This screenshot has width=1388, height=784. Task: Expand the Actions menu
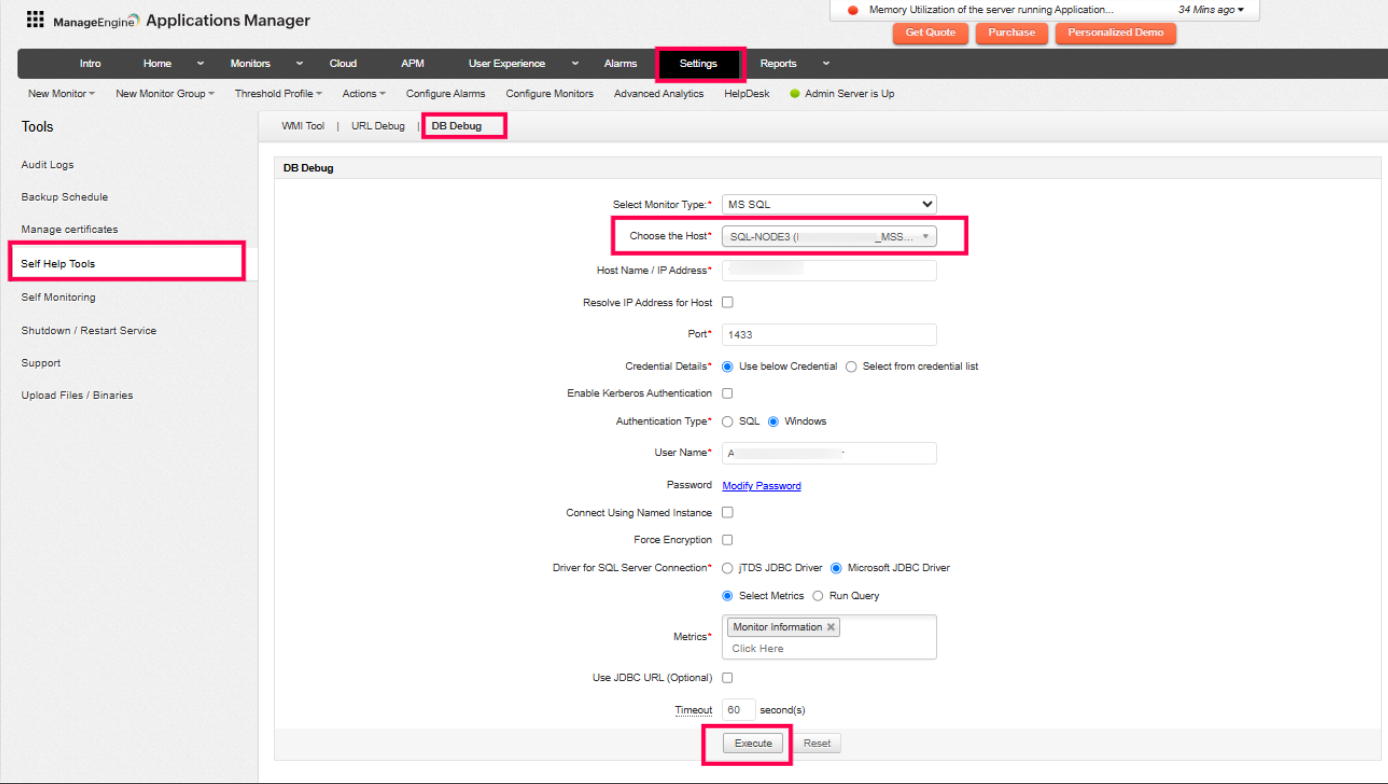(363, 94)
